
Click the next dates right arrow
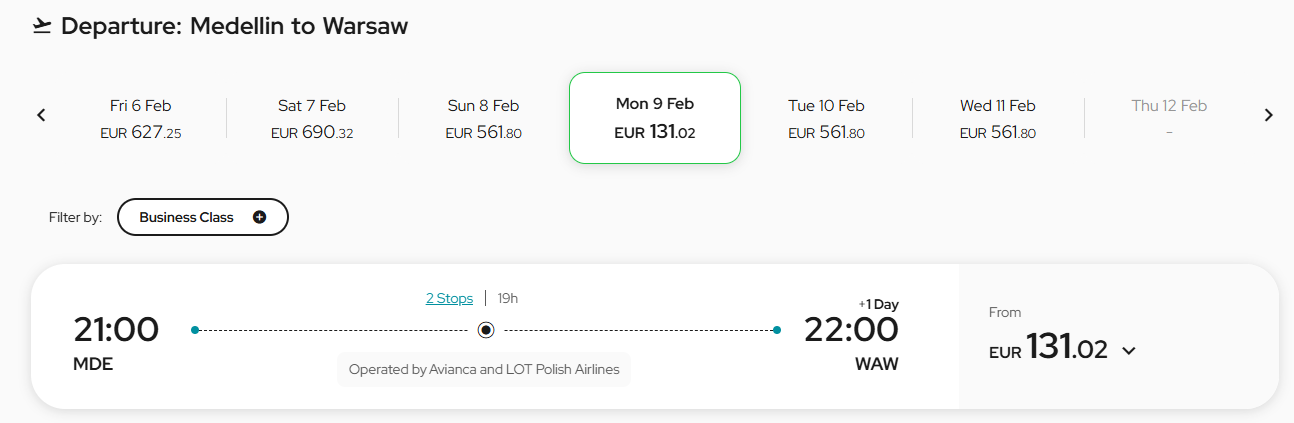pos(1269,115)
